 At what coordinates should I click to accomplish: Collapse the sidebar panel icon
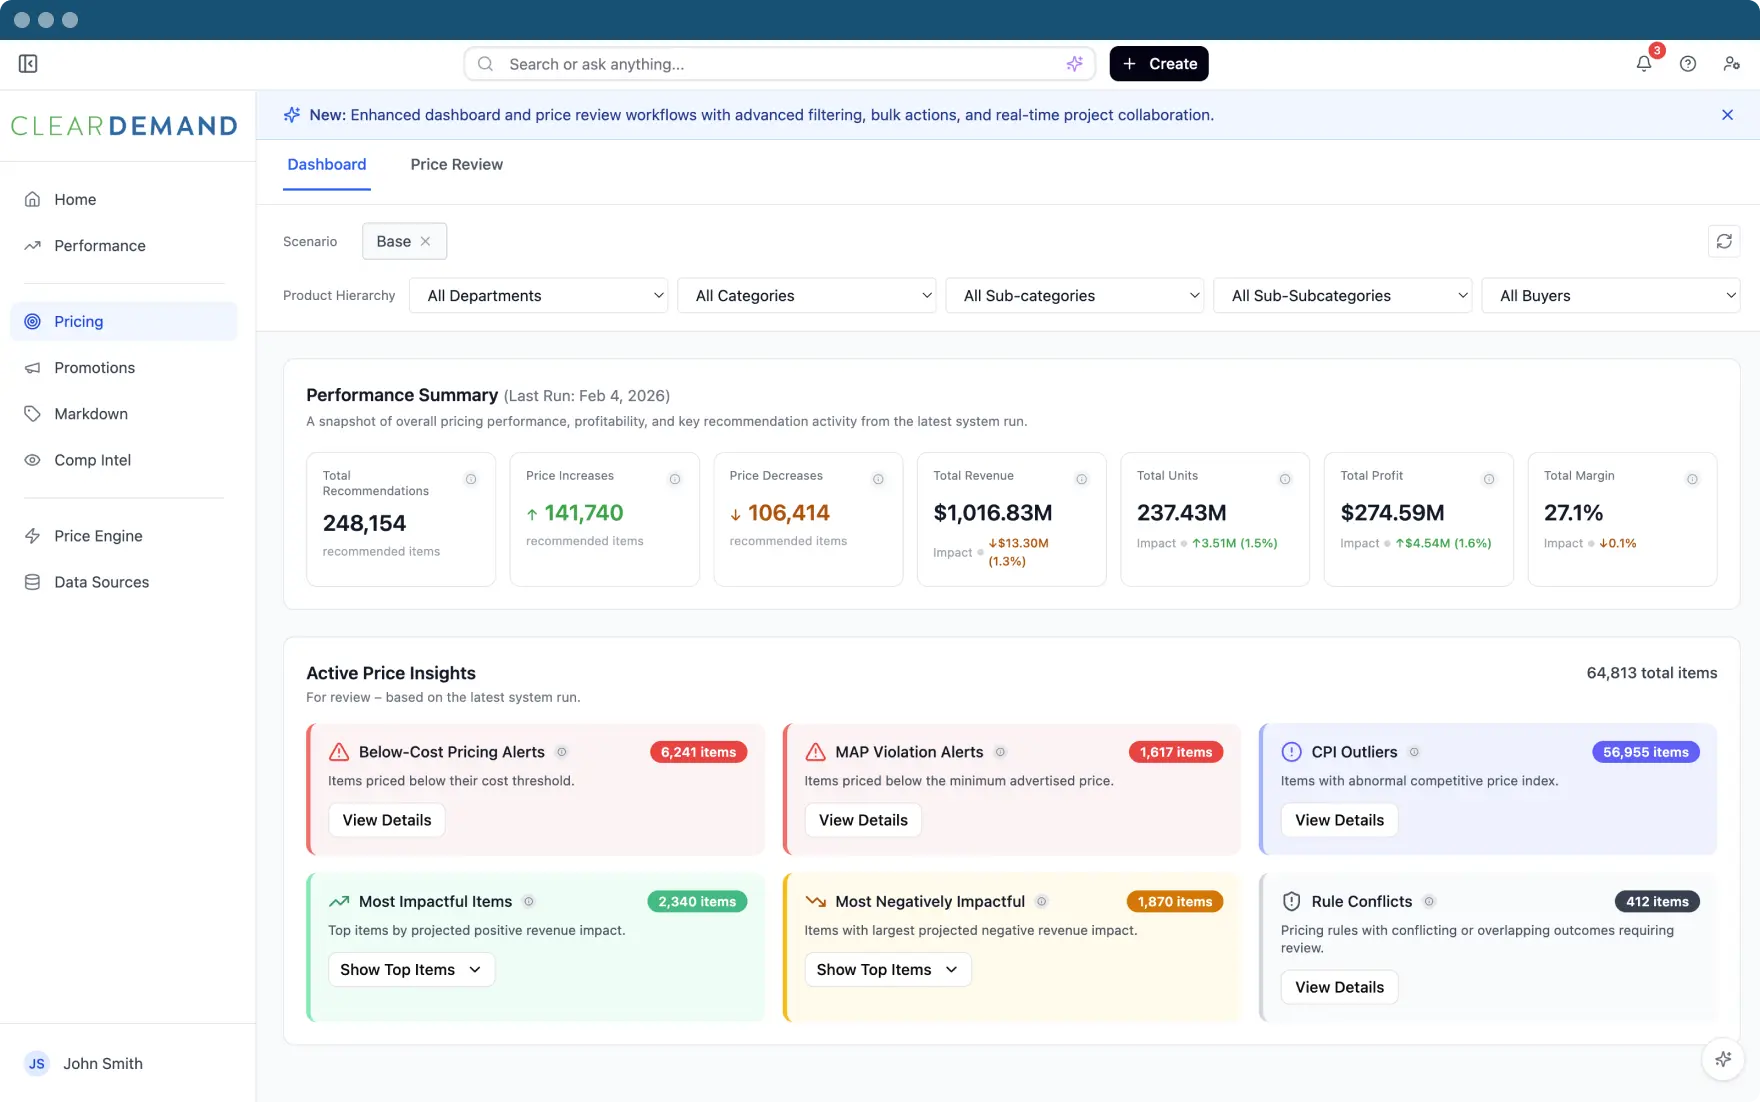click(28, 64)
